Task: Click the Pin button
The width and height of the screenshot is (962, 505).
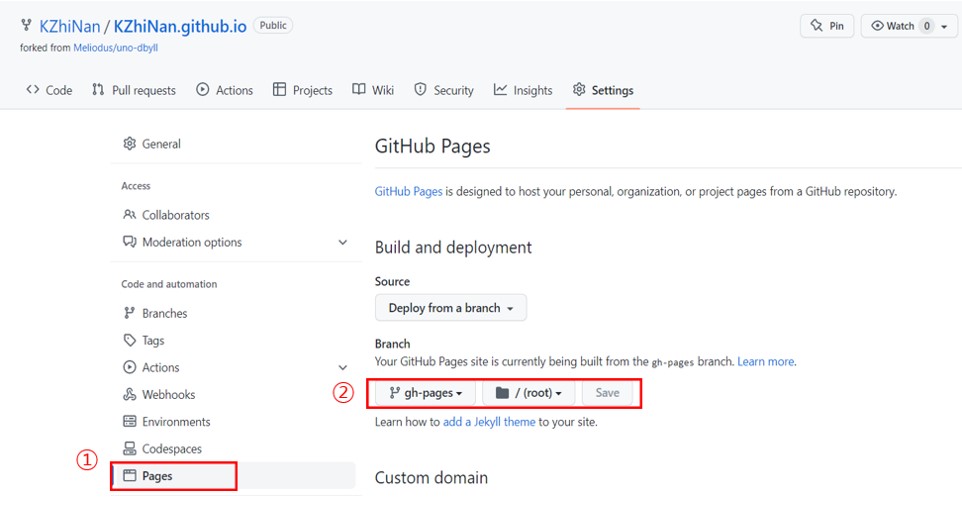Action: 827,26
